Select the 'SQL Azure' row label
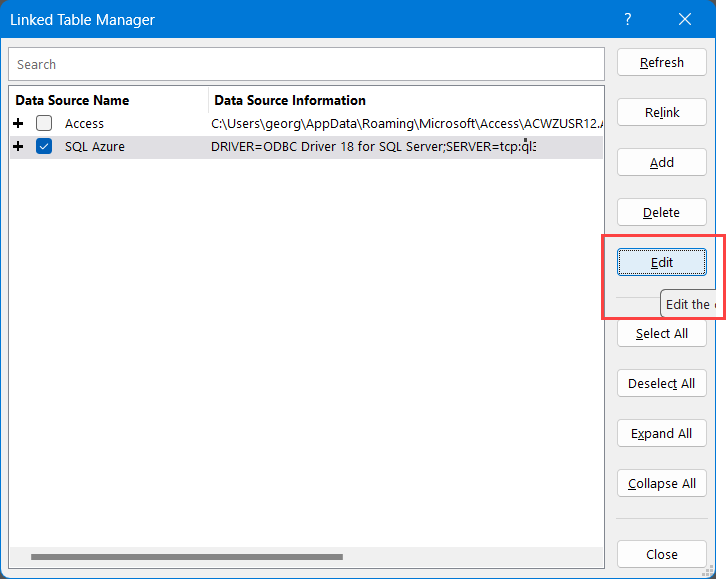The width and height of the screenshot is (726, 579). pos(95,147)
